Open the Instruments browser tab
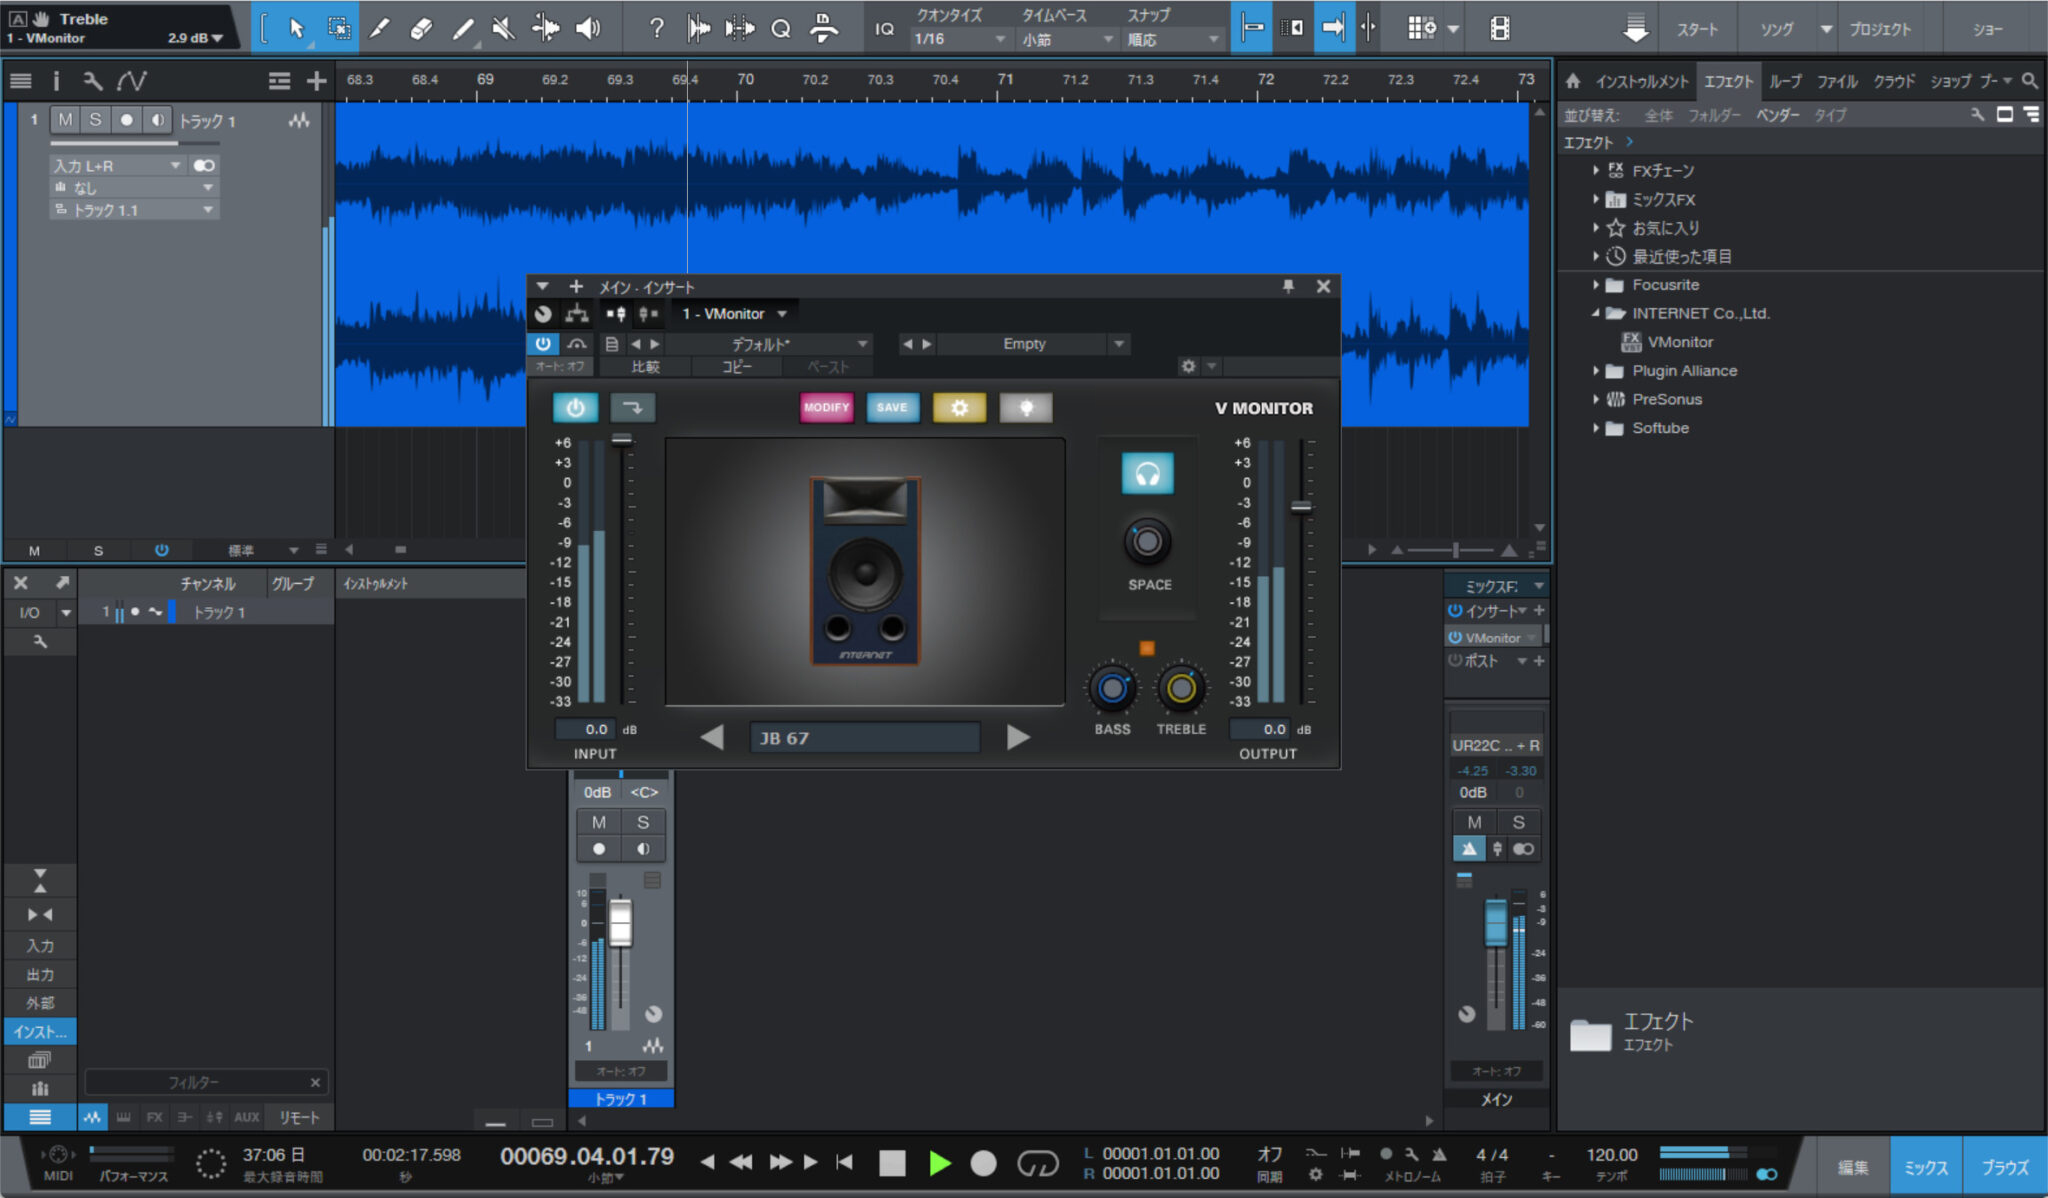Viewport: 2048px width, 1198px height. (1641, 81)
